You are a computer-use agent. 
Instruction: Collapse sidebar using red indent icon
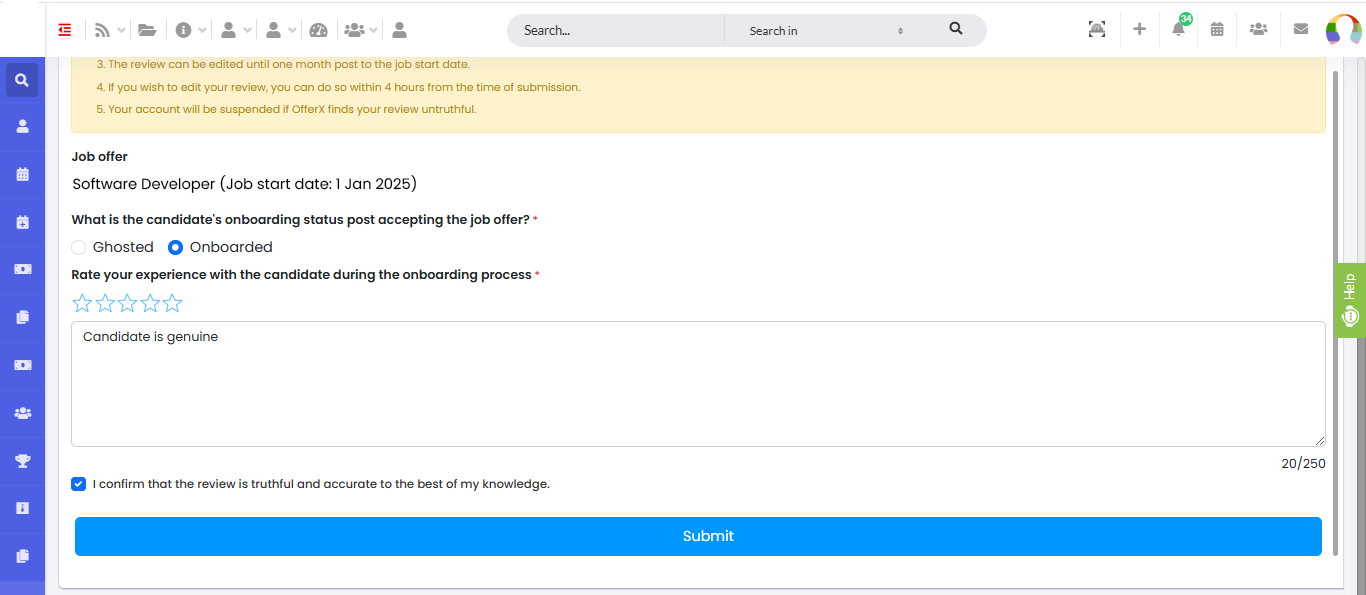(x=65, y=30)
